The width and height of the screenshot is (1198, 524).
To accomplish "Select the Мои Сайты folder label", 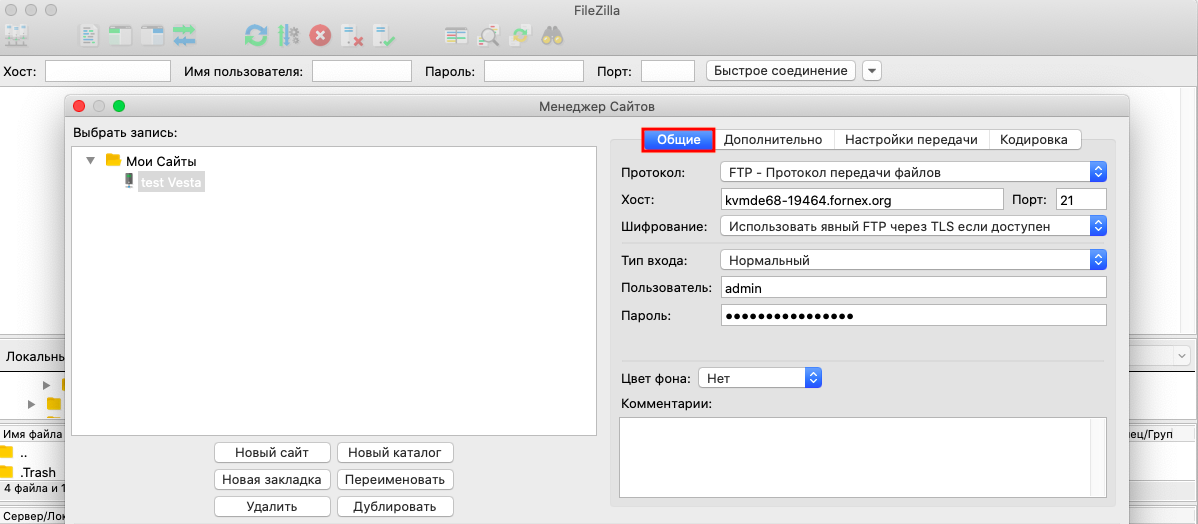I will click(x=160, y=161).
